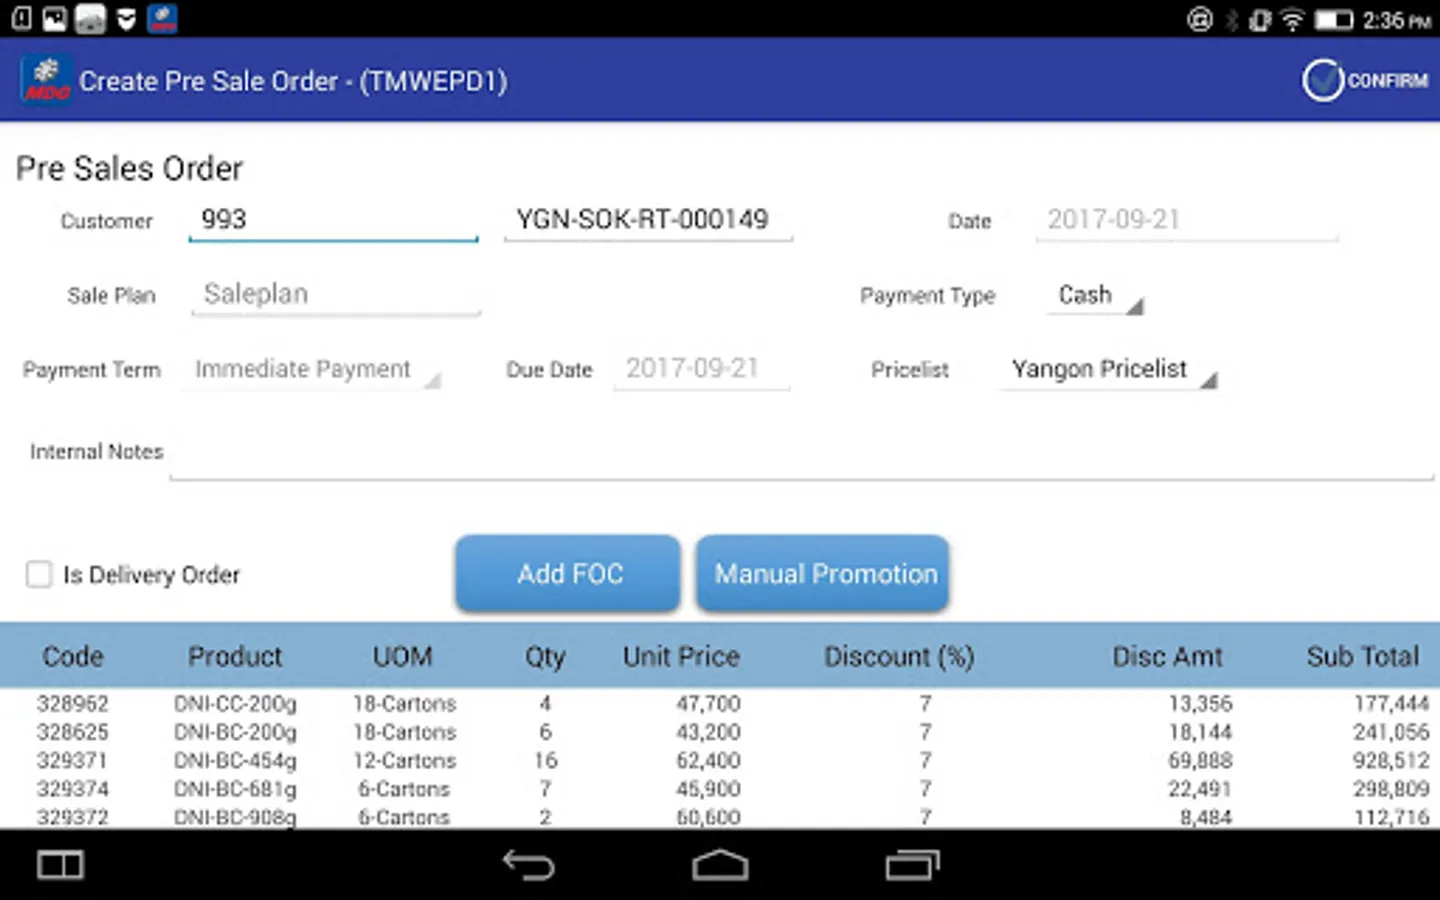Open the Payment Type Cash dropdown
Image resolution: width=1440 pixels, height=900 pixels.
click(x=1096, y=295)
